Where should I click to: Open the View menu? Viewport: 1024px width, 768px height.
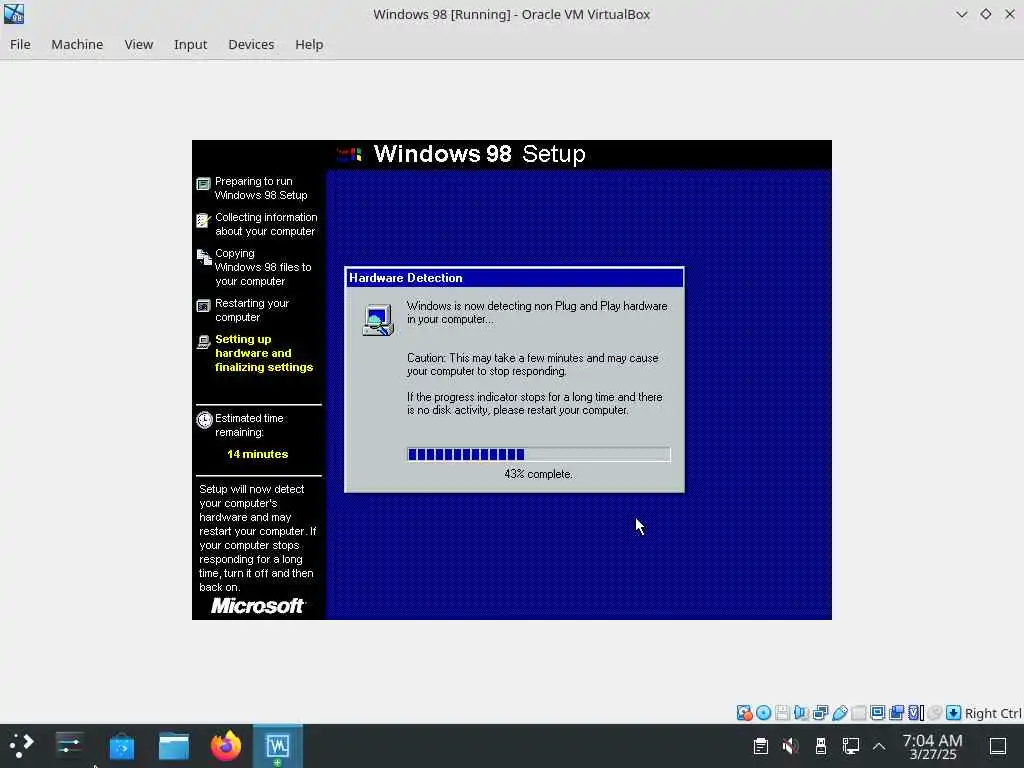[138, 44]
